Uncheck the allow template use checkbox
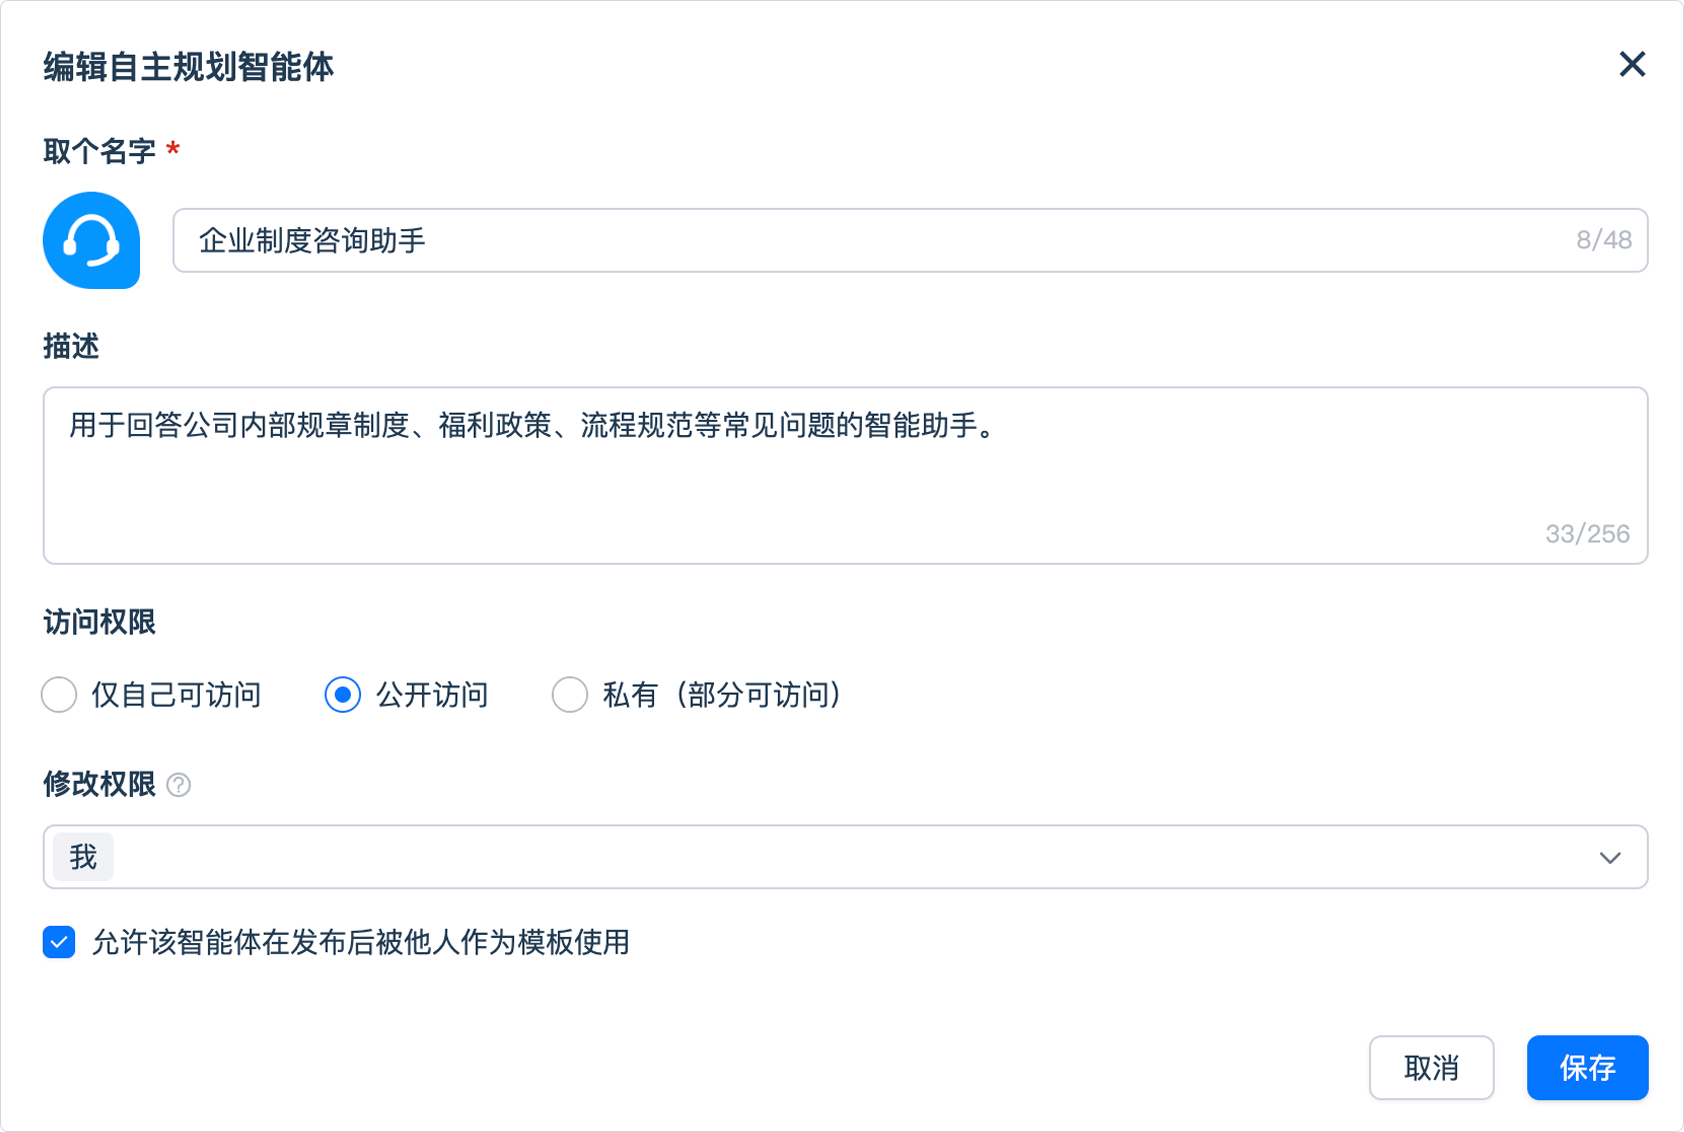Viewport: 1684px width, 1132px height. coord(59,942)
